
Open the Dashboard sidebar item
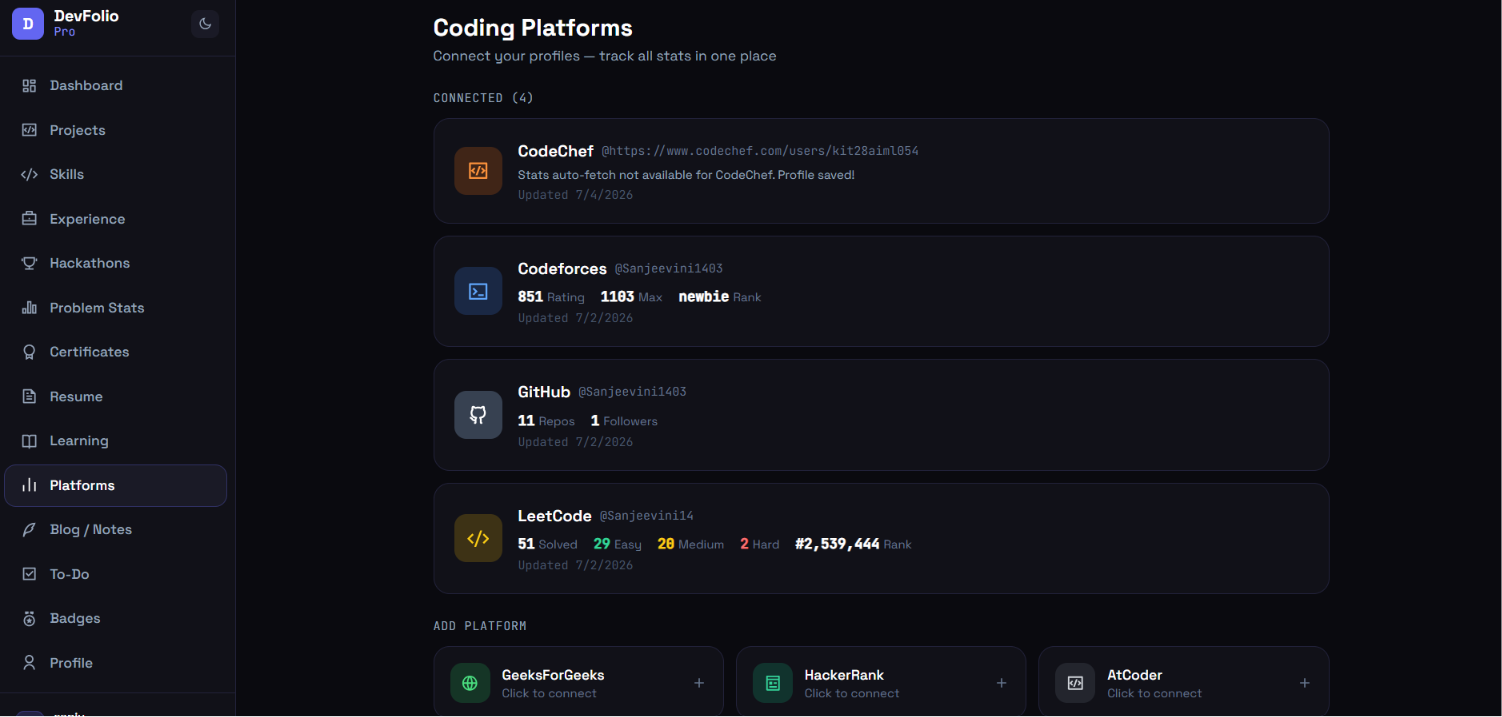coord(116,86)
